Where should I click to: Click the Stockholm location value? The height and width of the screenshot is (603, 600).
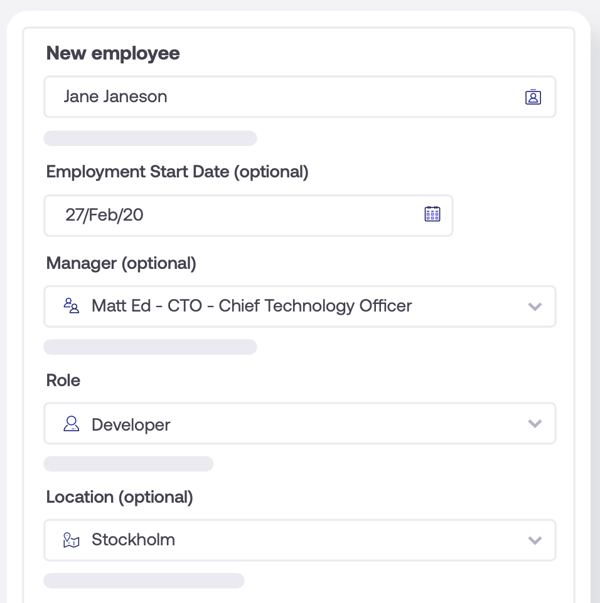133,540
